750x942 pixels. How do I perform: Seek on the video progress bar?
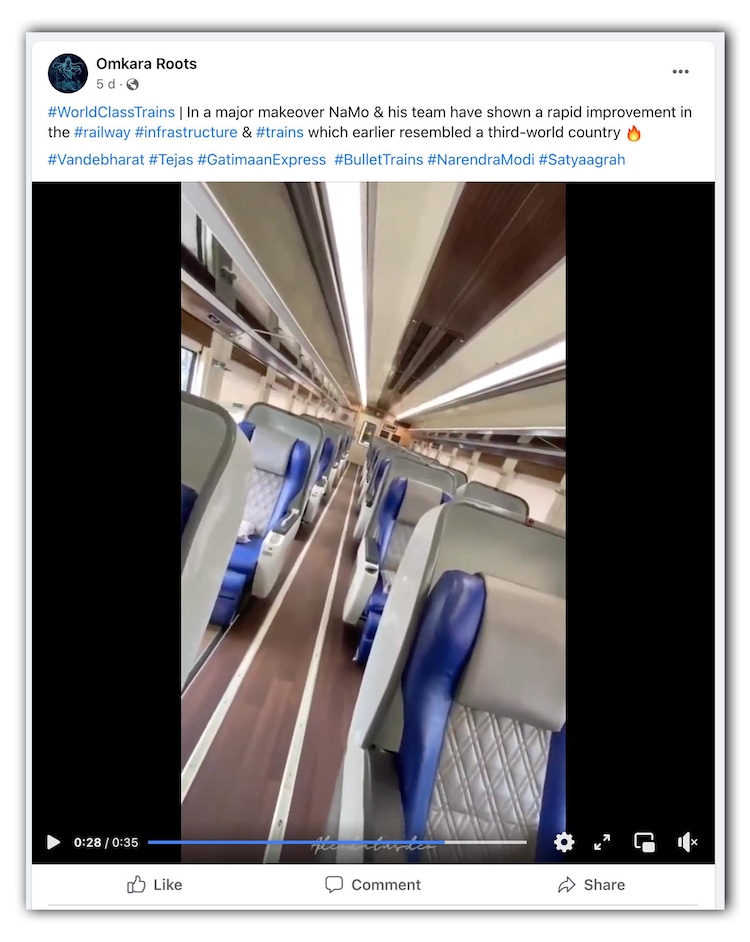337,842
